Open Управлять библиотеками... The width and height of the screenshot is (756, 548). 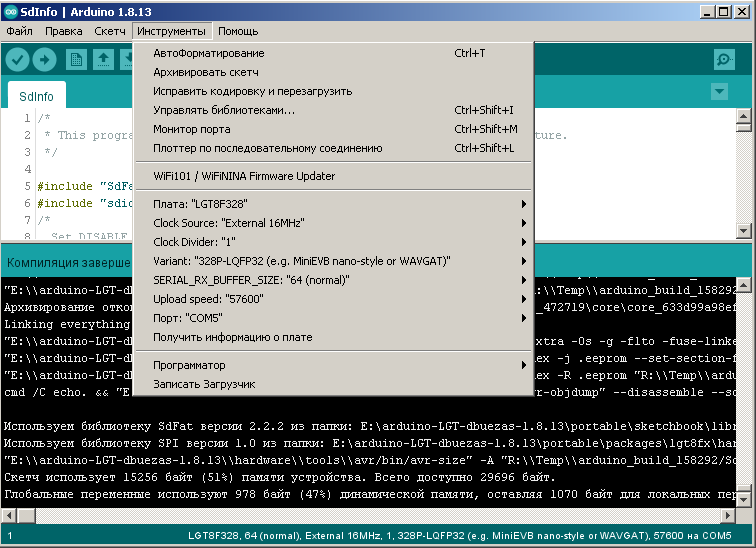click(x=333, y=110)
